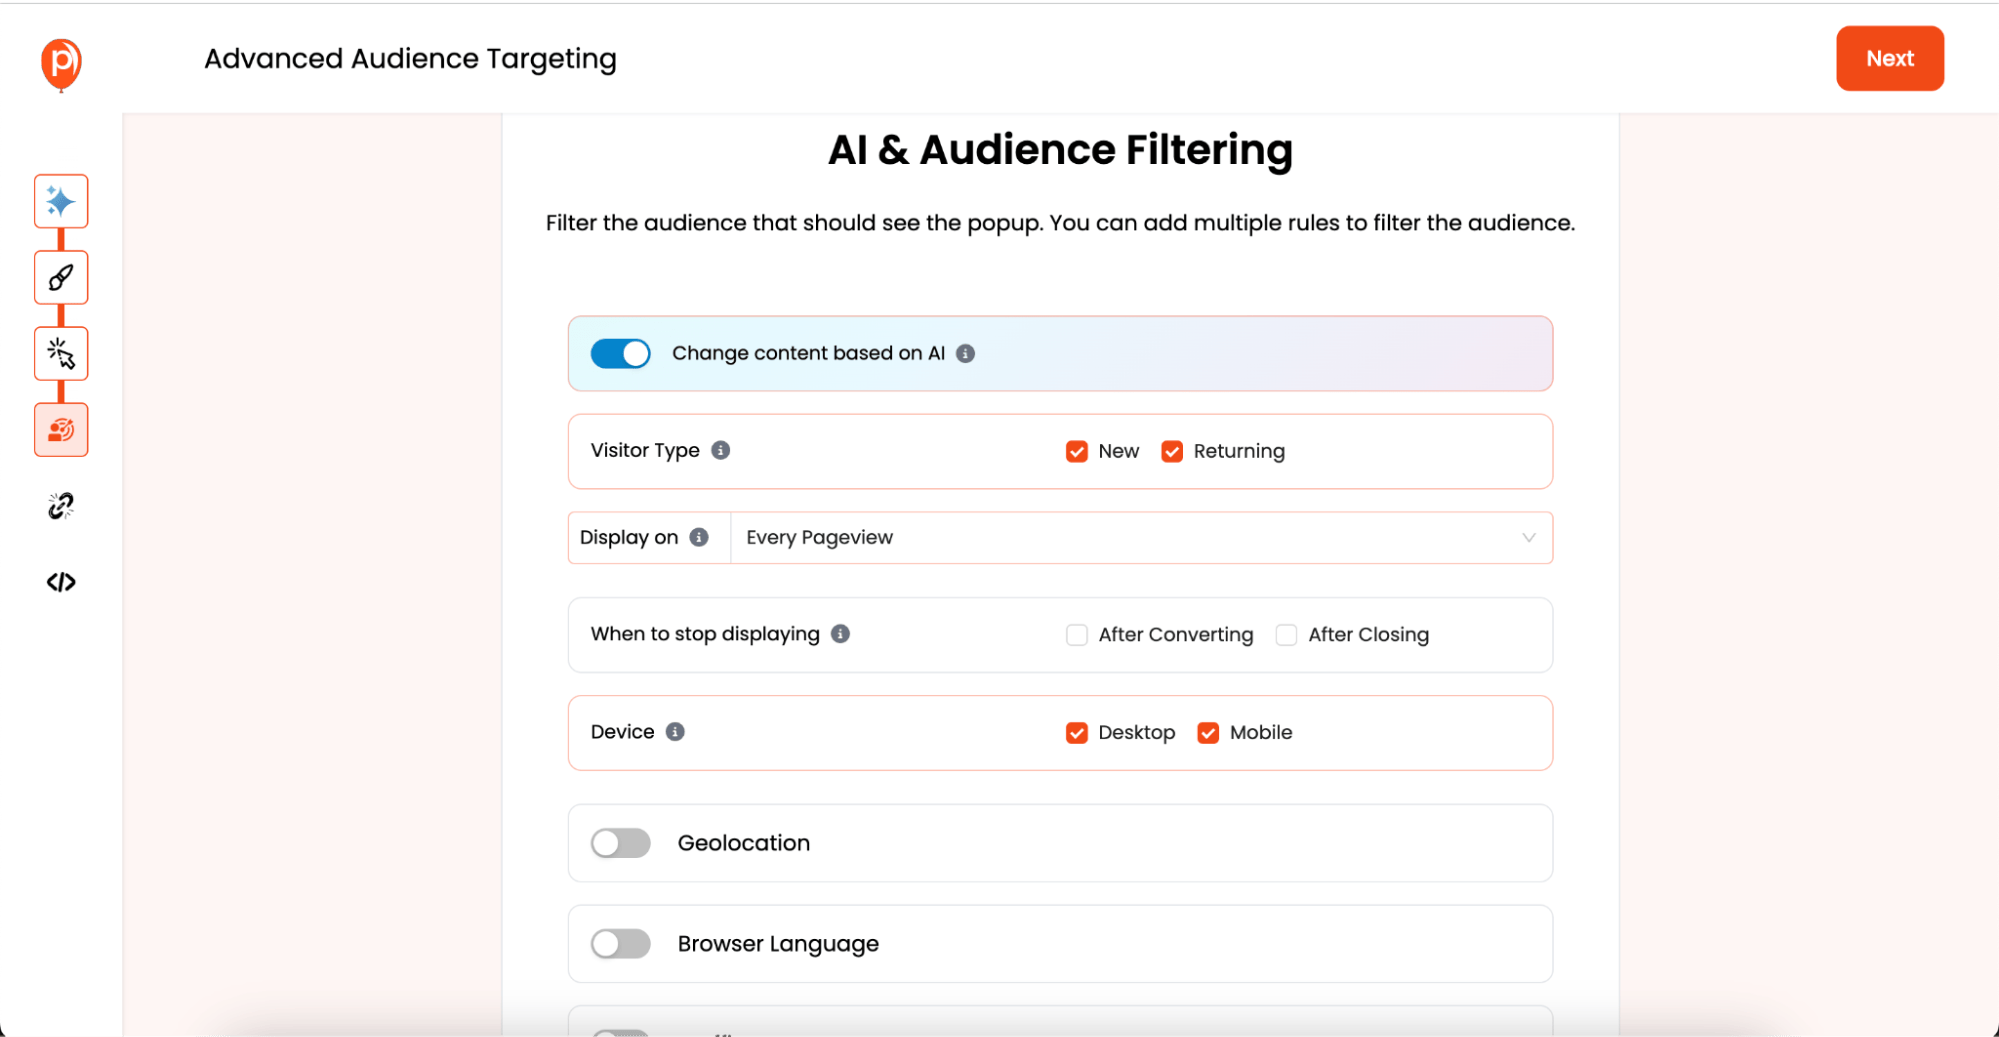Uncheck the New visitor checkbox
The width and height of the screenshot is (1999, 1037).
[1077, 452]
